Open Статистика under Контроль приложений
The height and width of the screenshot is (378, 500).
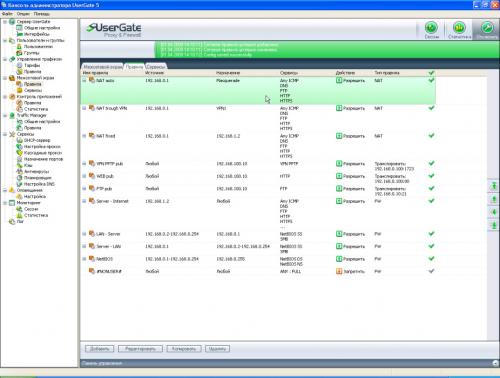[x=36, y=109]
